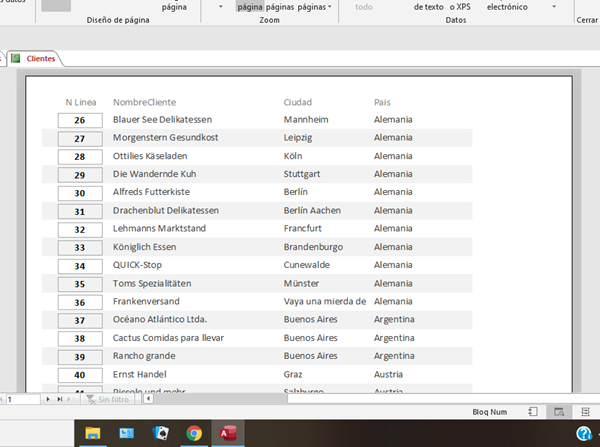Go to next page navigation arrow
This screenshot has height=447, width=600.
point(48,399)
